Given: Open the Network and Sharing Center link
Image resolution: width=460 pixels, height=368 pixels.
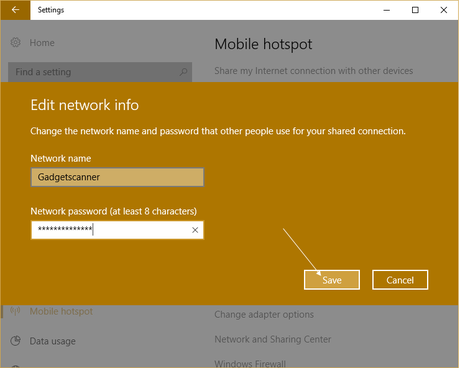Looking at the screenshot, I should [273, 339].
